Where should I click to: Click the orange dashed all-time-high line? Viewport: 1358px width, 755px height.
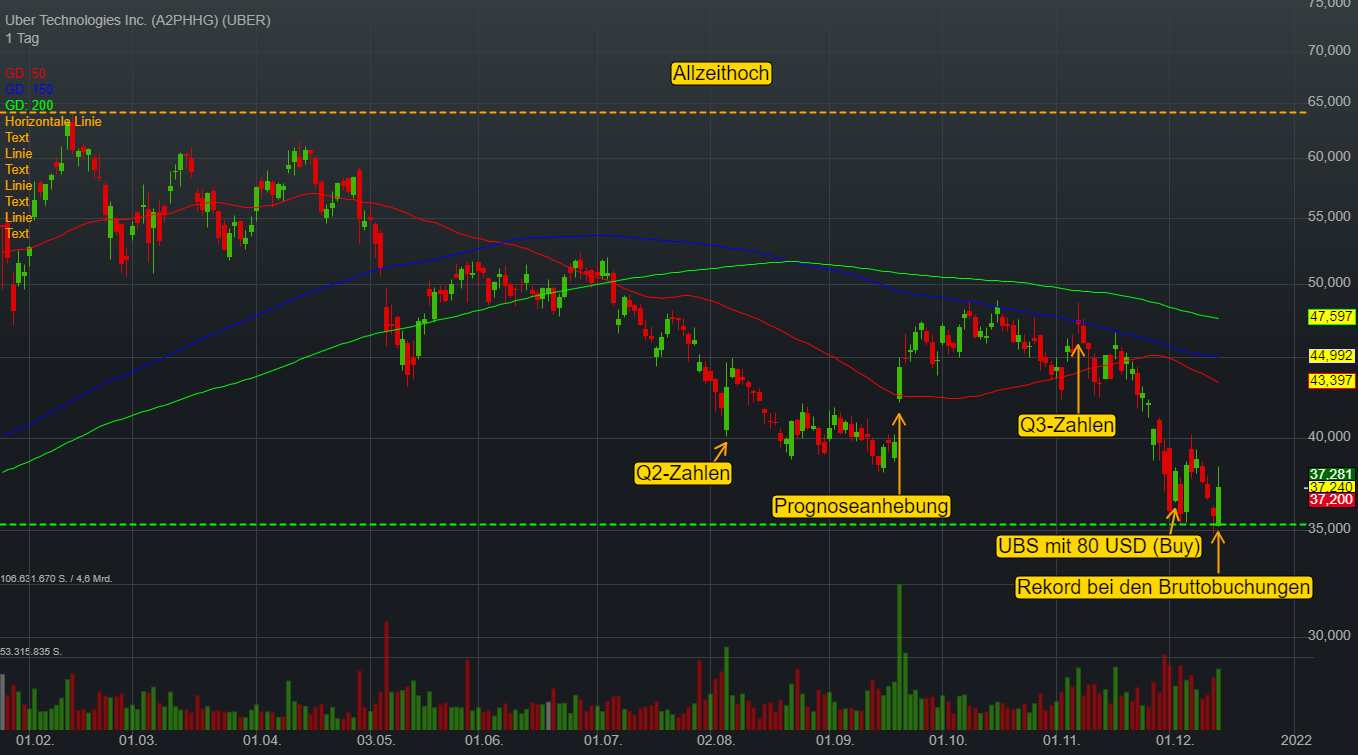pyautogui.click(x=653, y=112)
